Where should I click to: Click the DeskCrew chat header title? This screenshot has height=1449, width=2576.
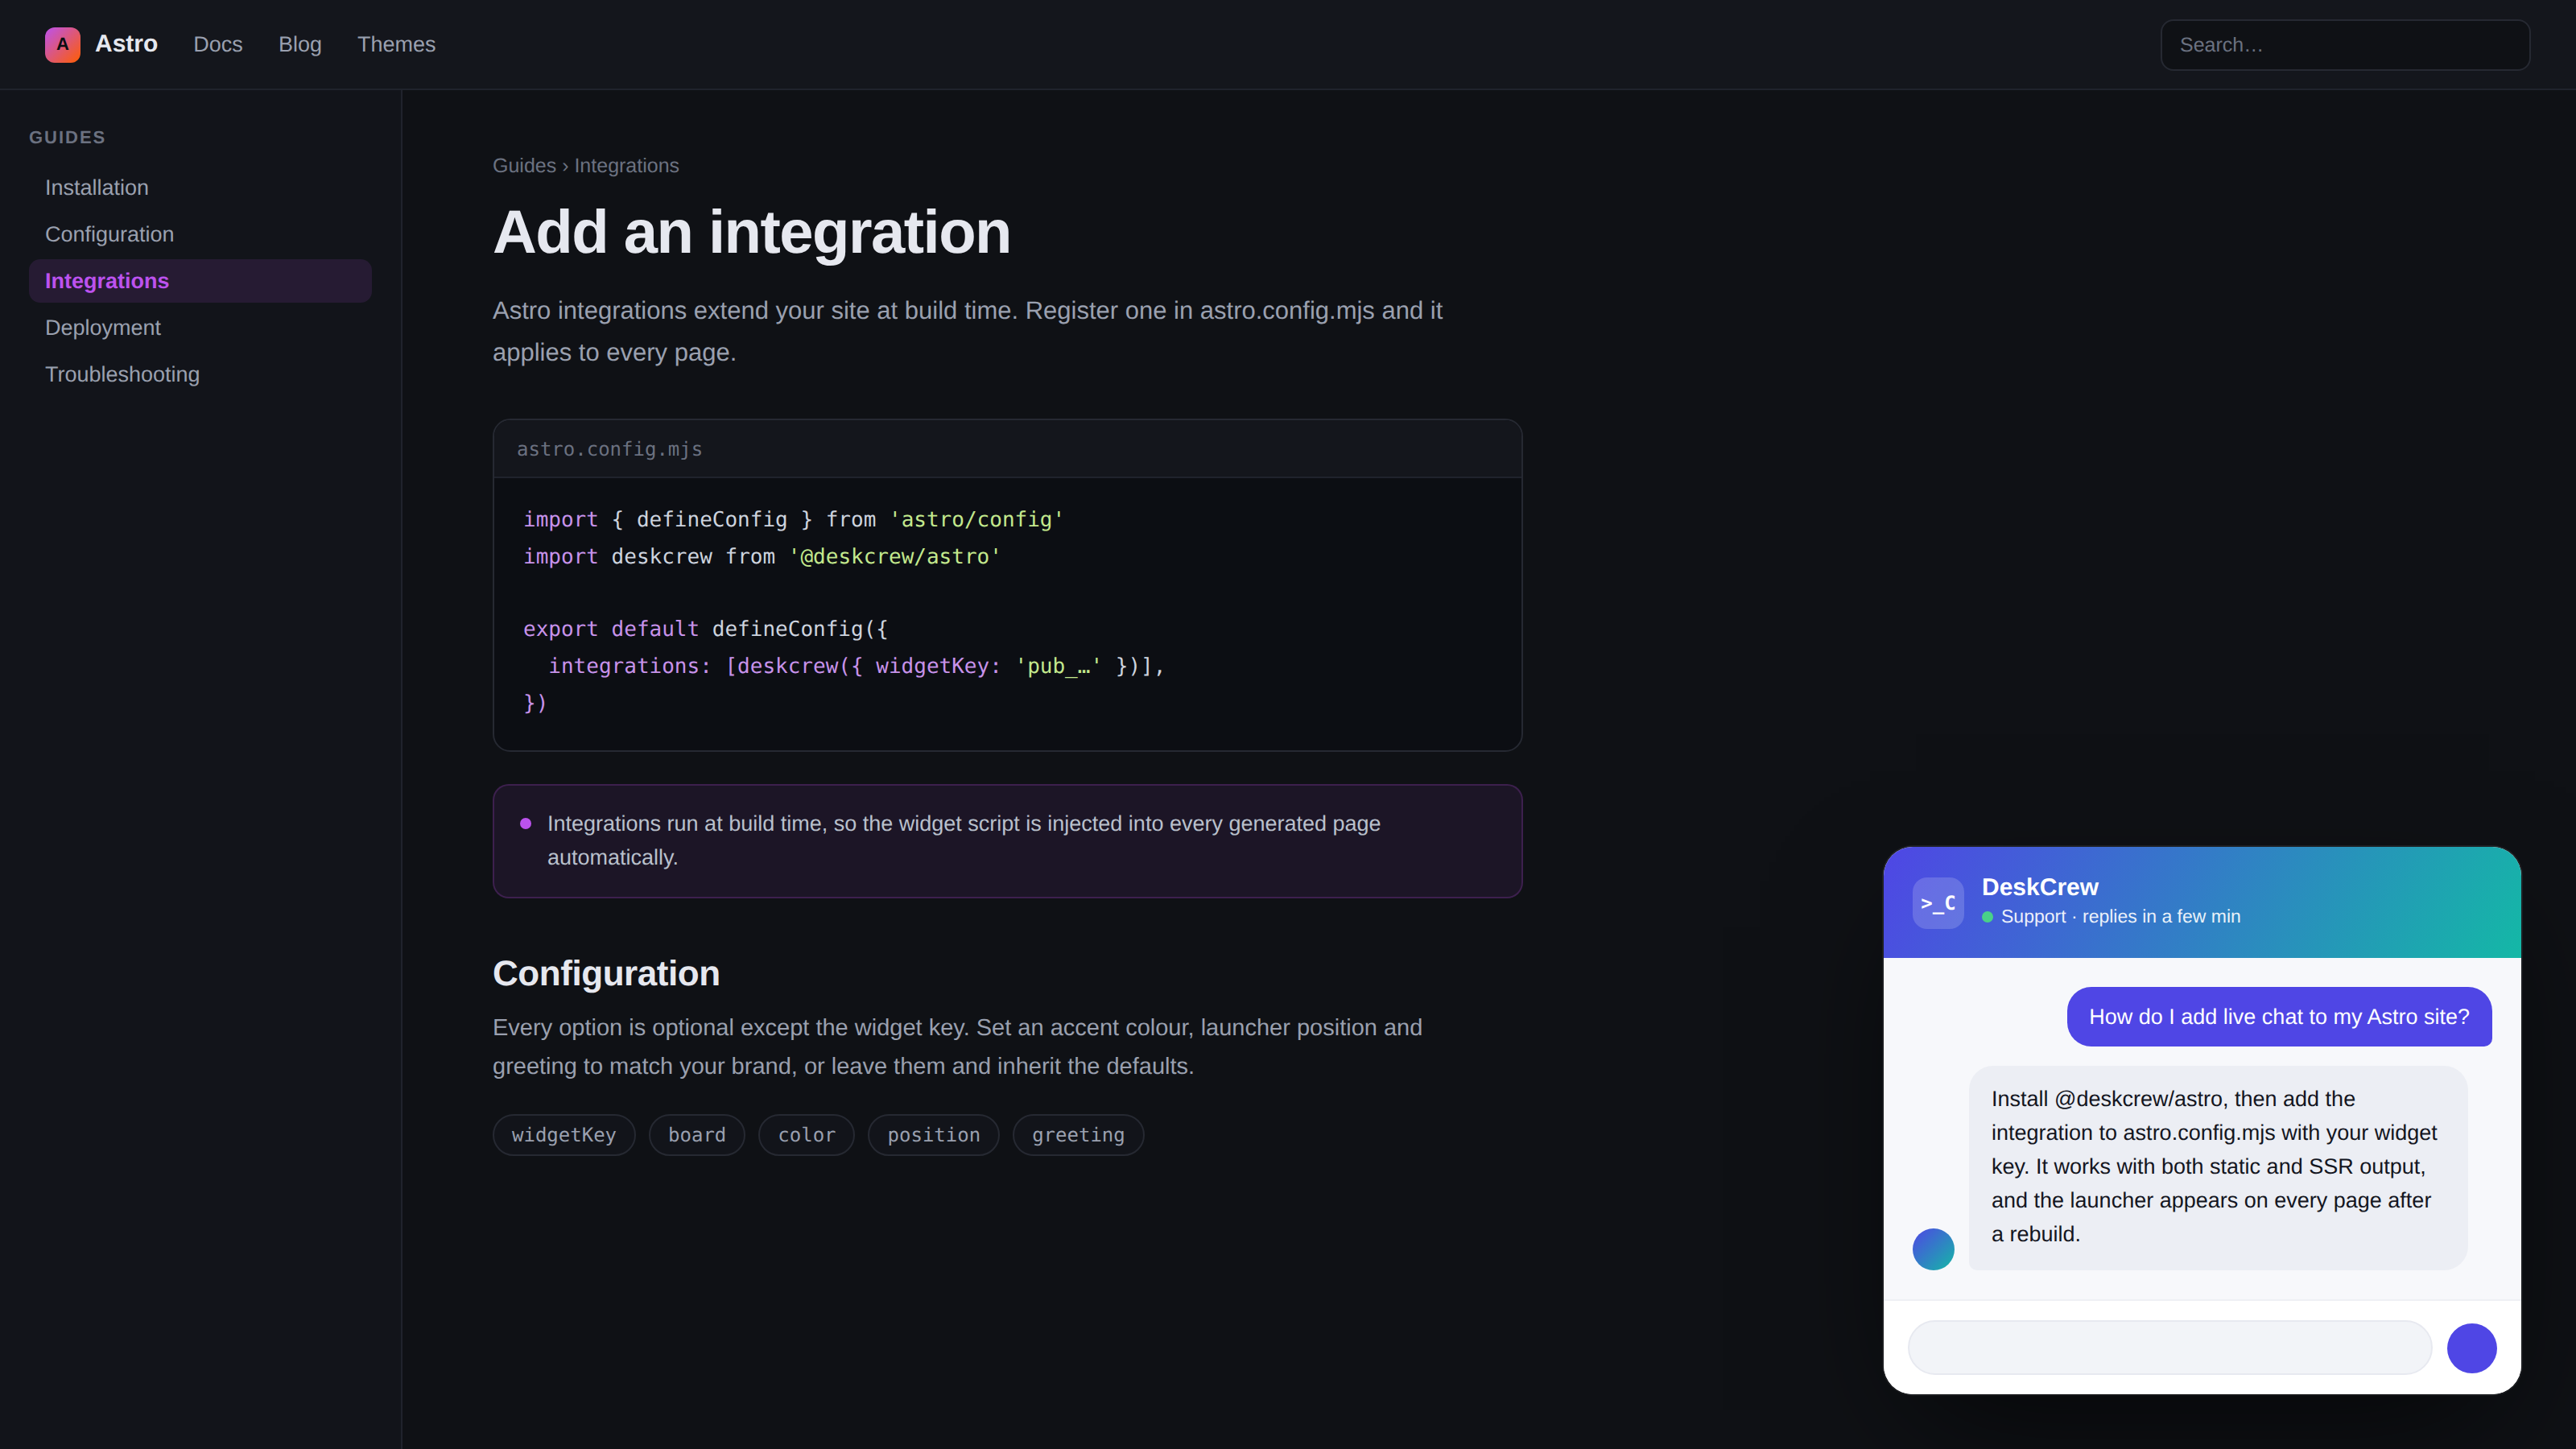[x=2039, y=887]
